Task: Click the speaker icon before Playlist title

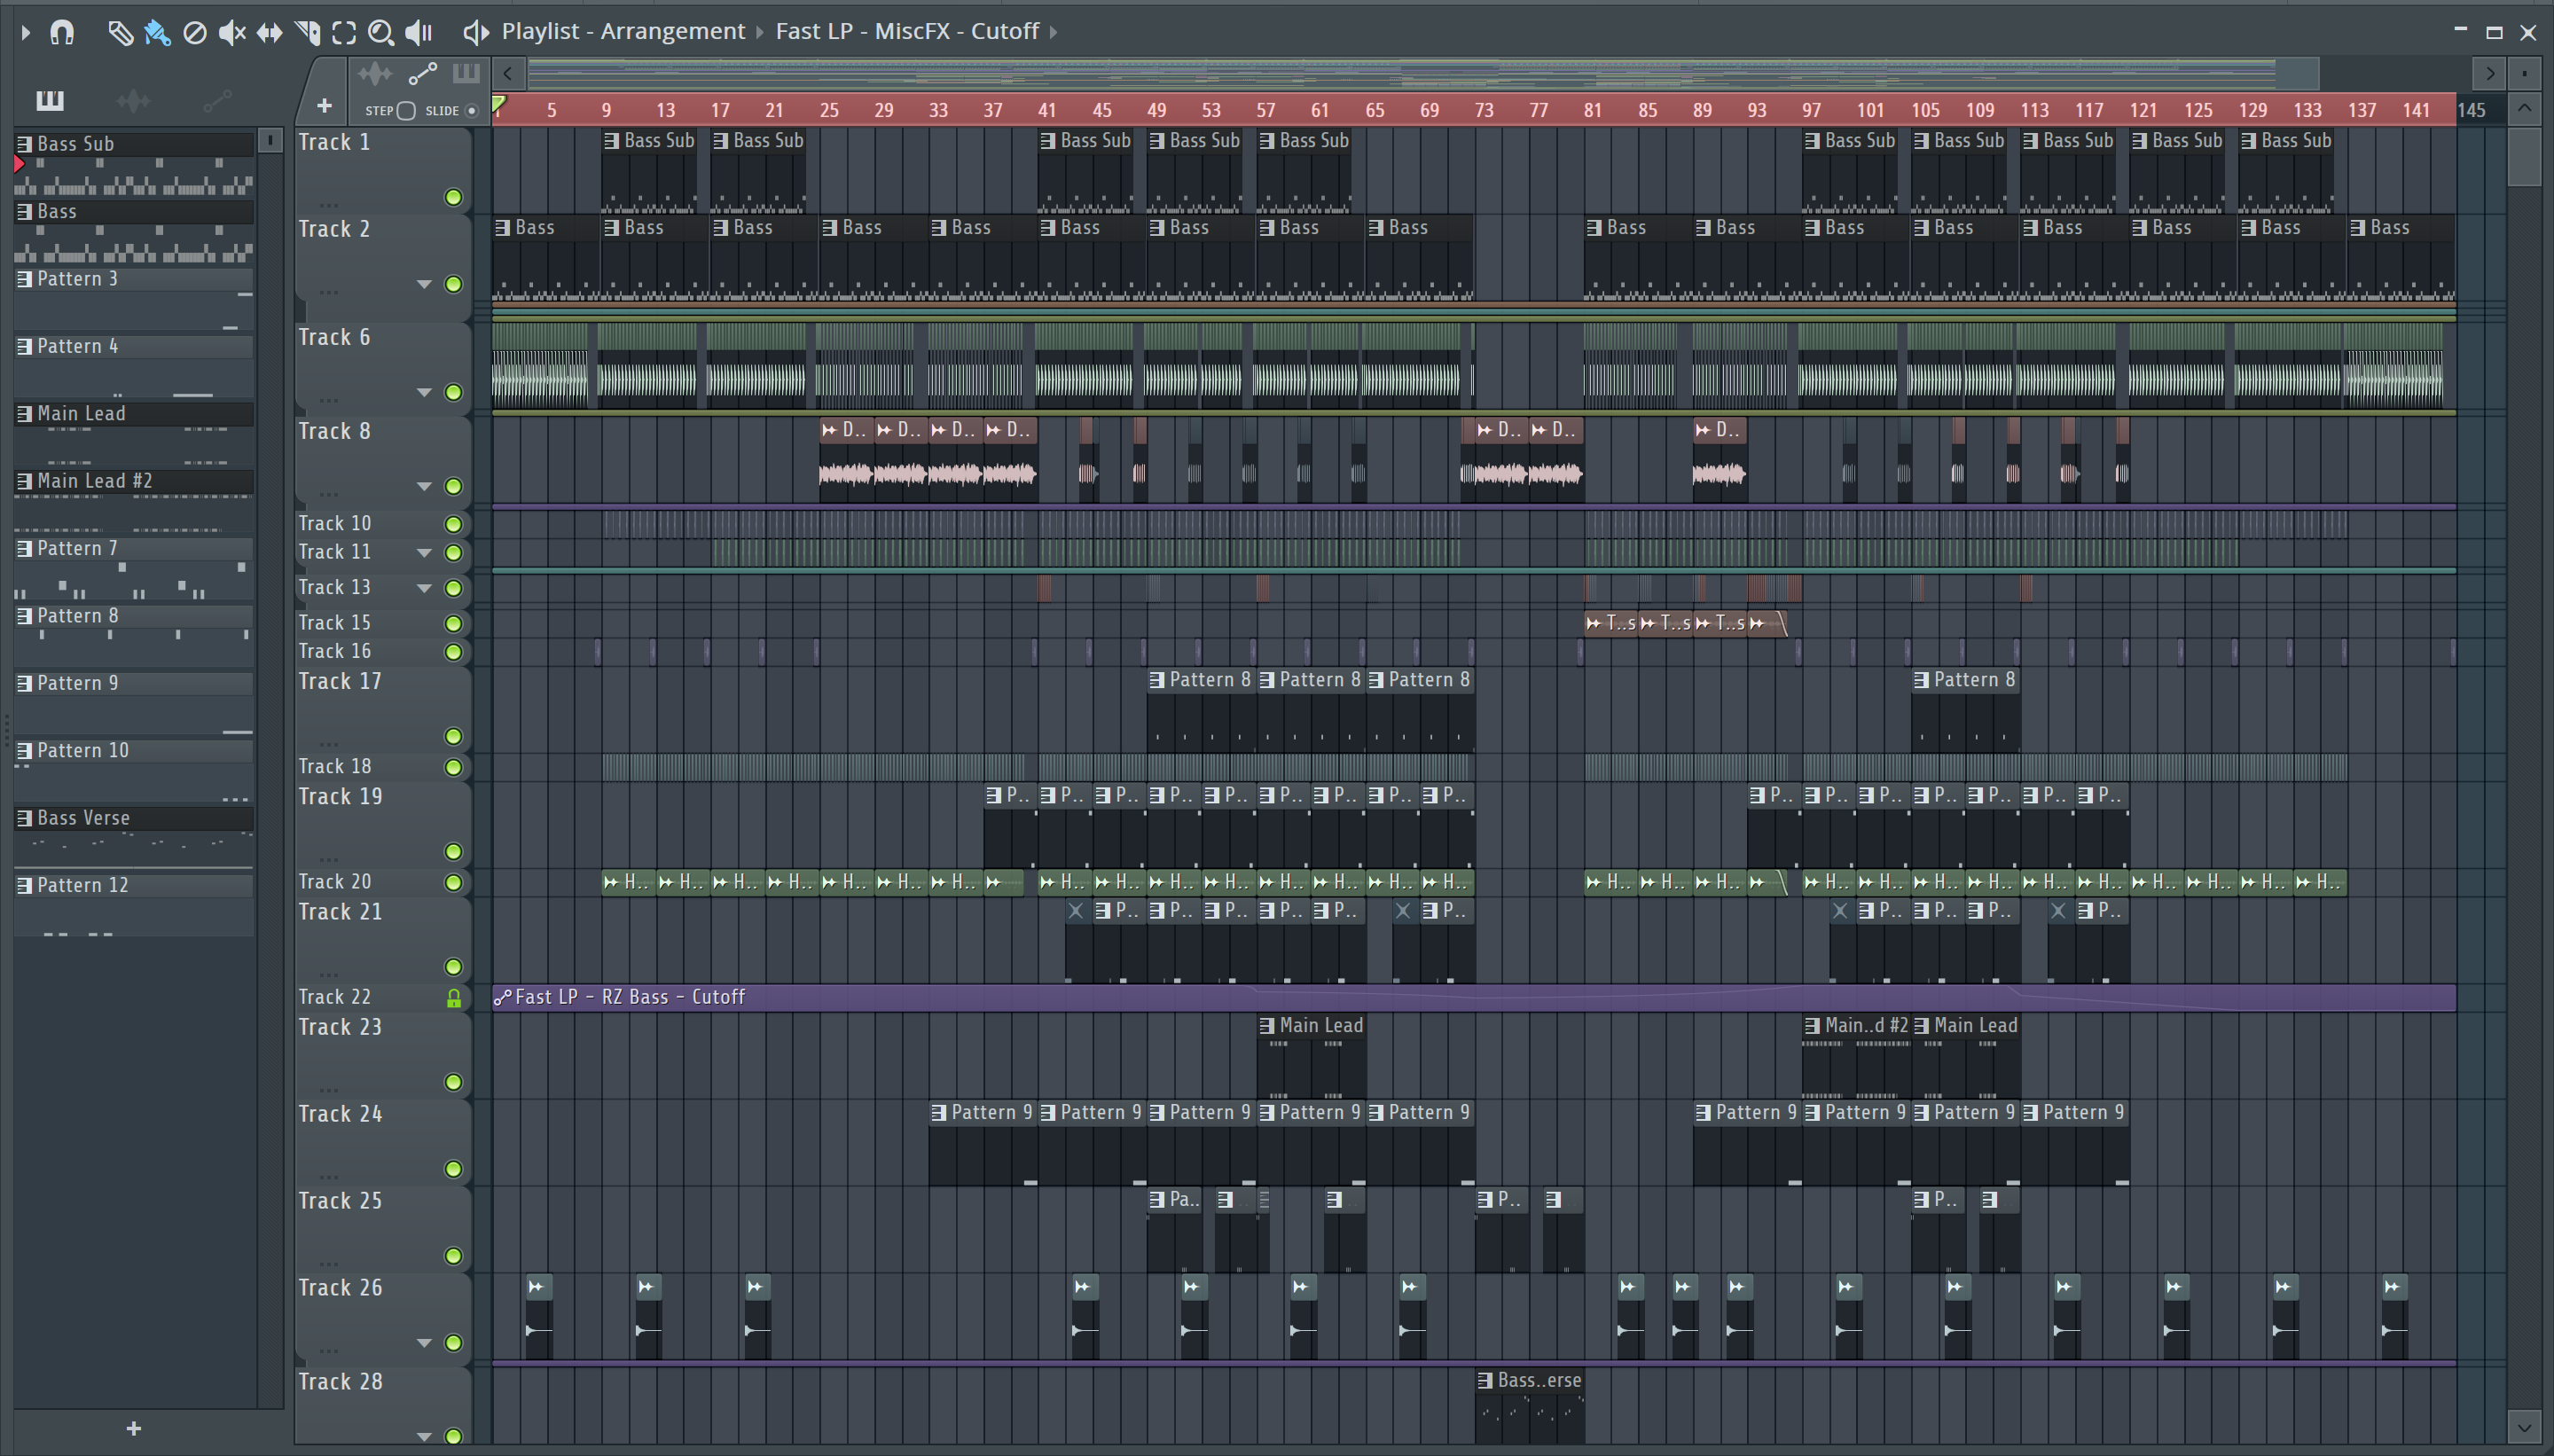Action: 476,33
